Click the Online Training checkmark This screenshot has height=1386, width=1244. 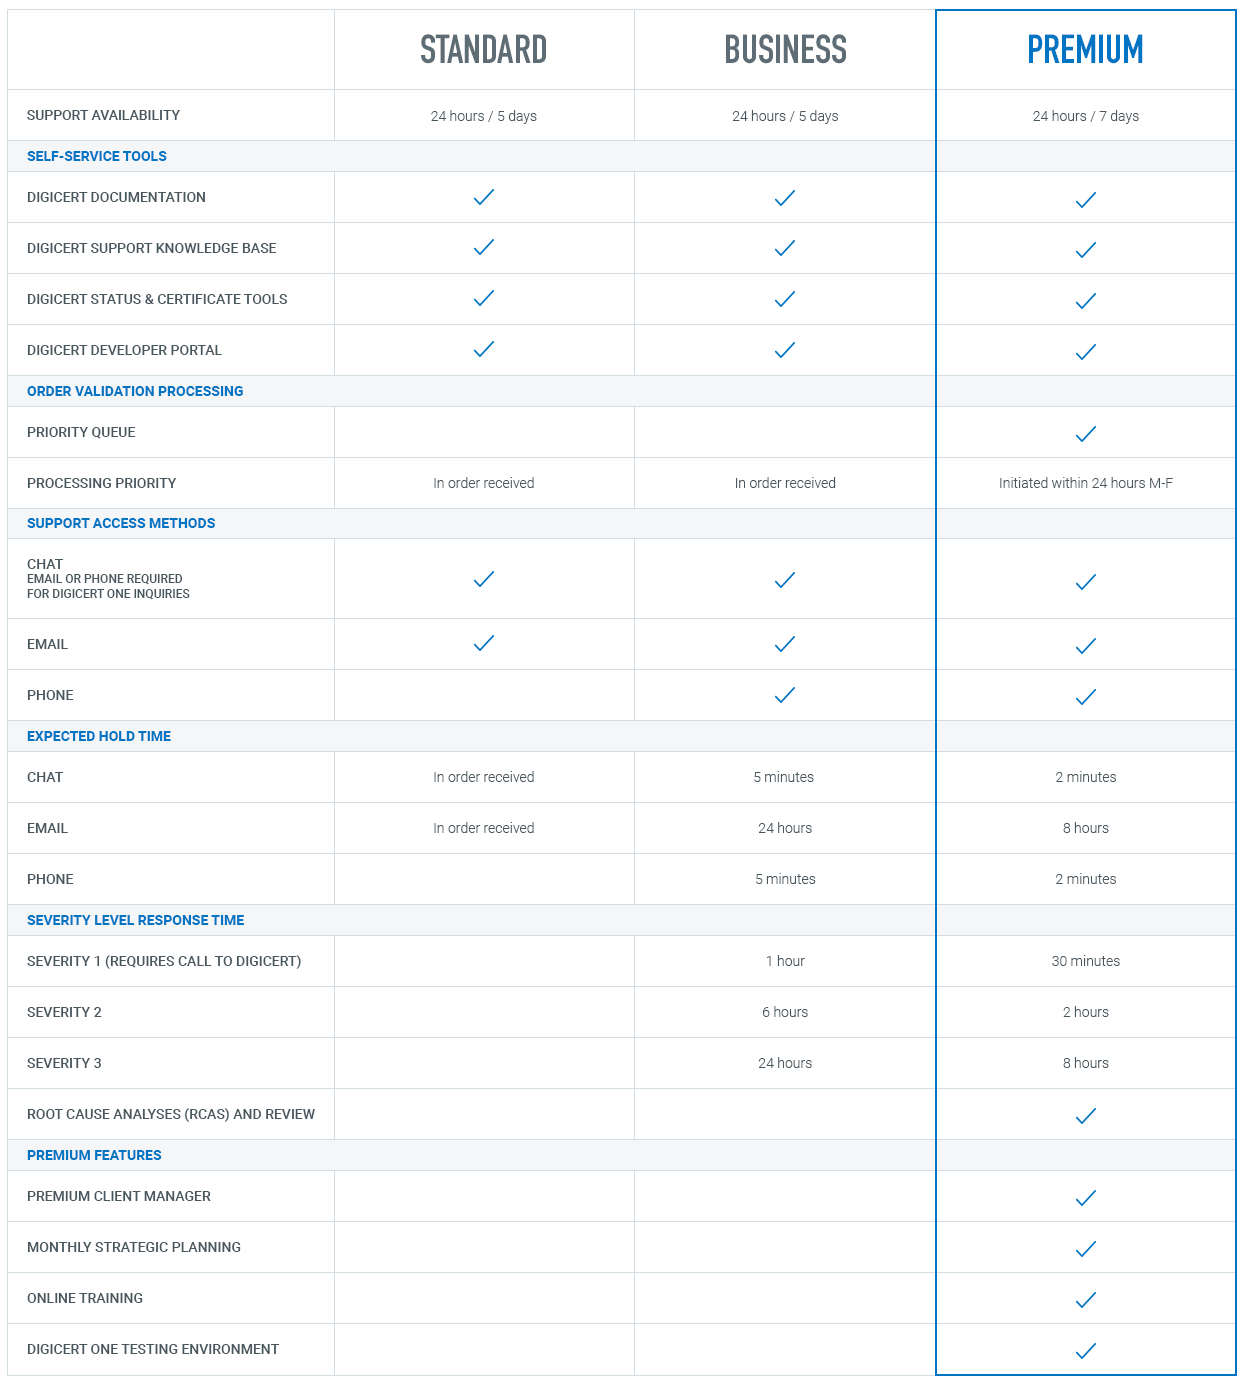[1086, 1300]
